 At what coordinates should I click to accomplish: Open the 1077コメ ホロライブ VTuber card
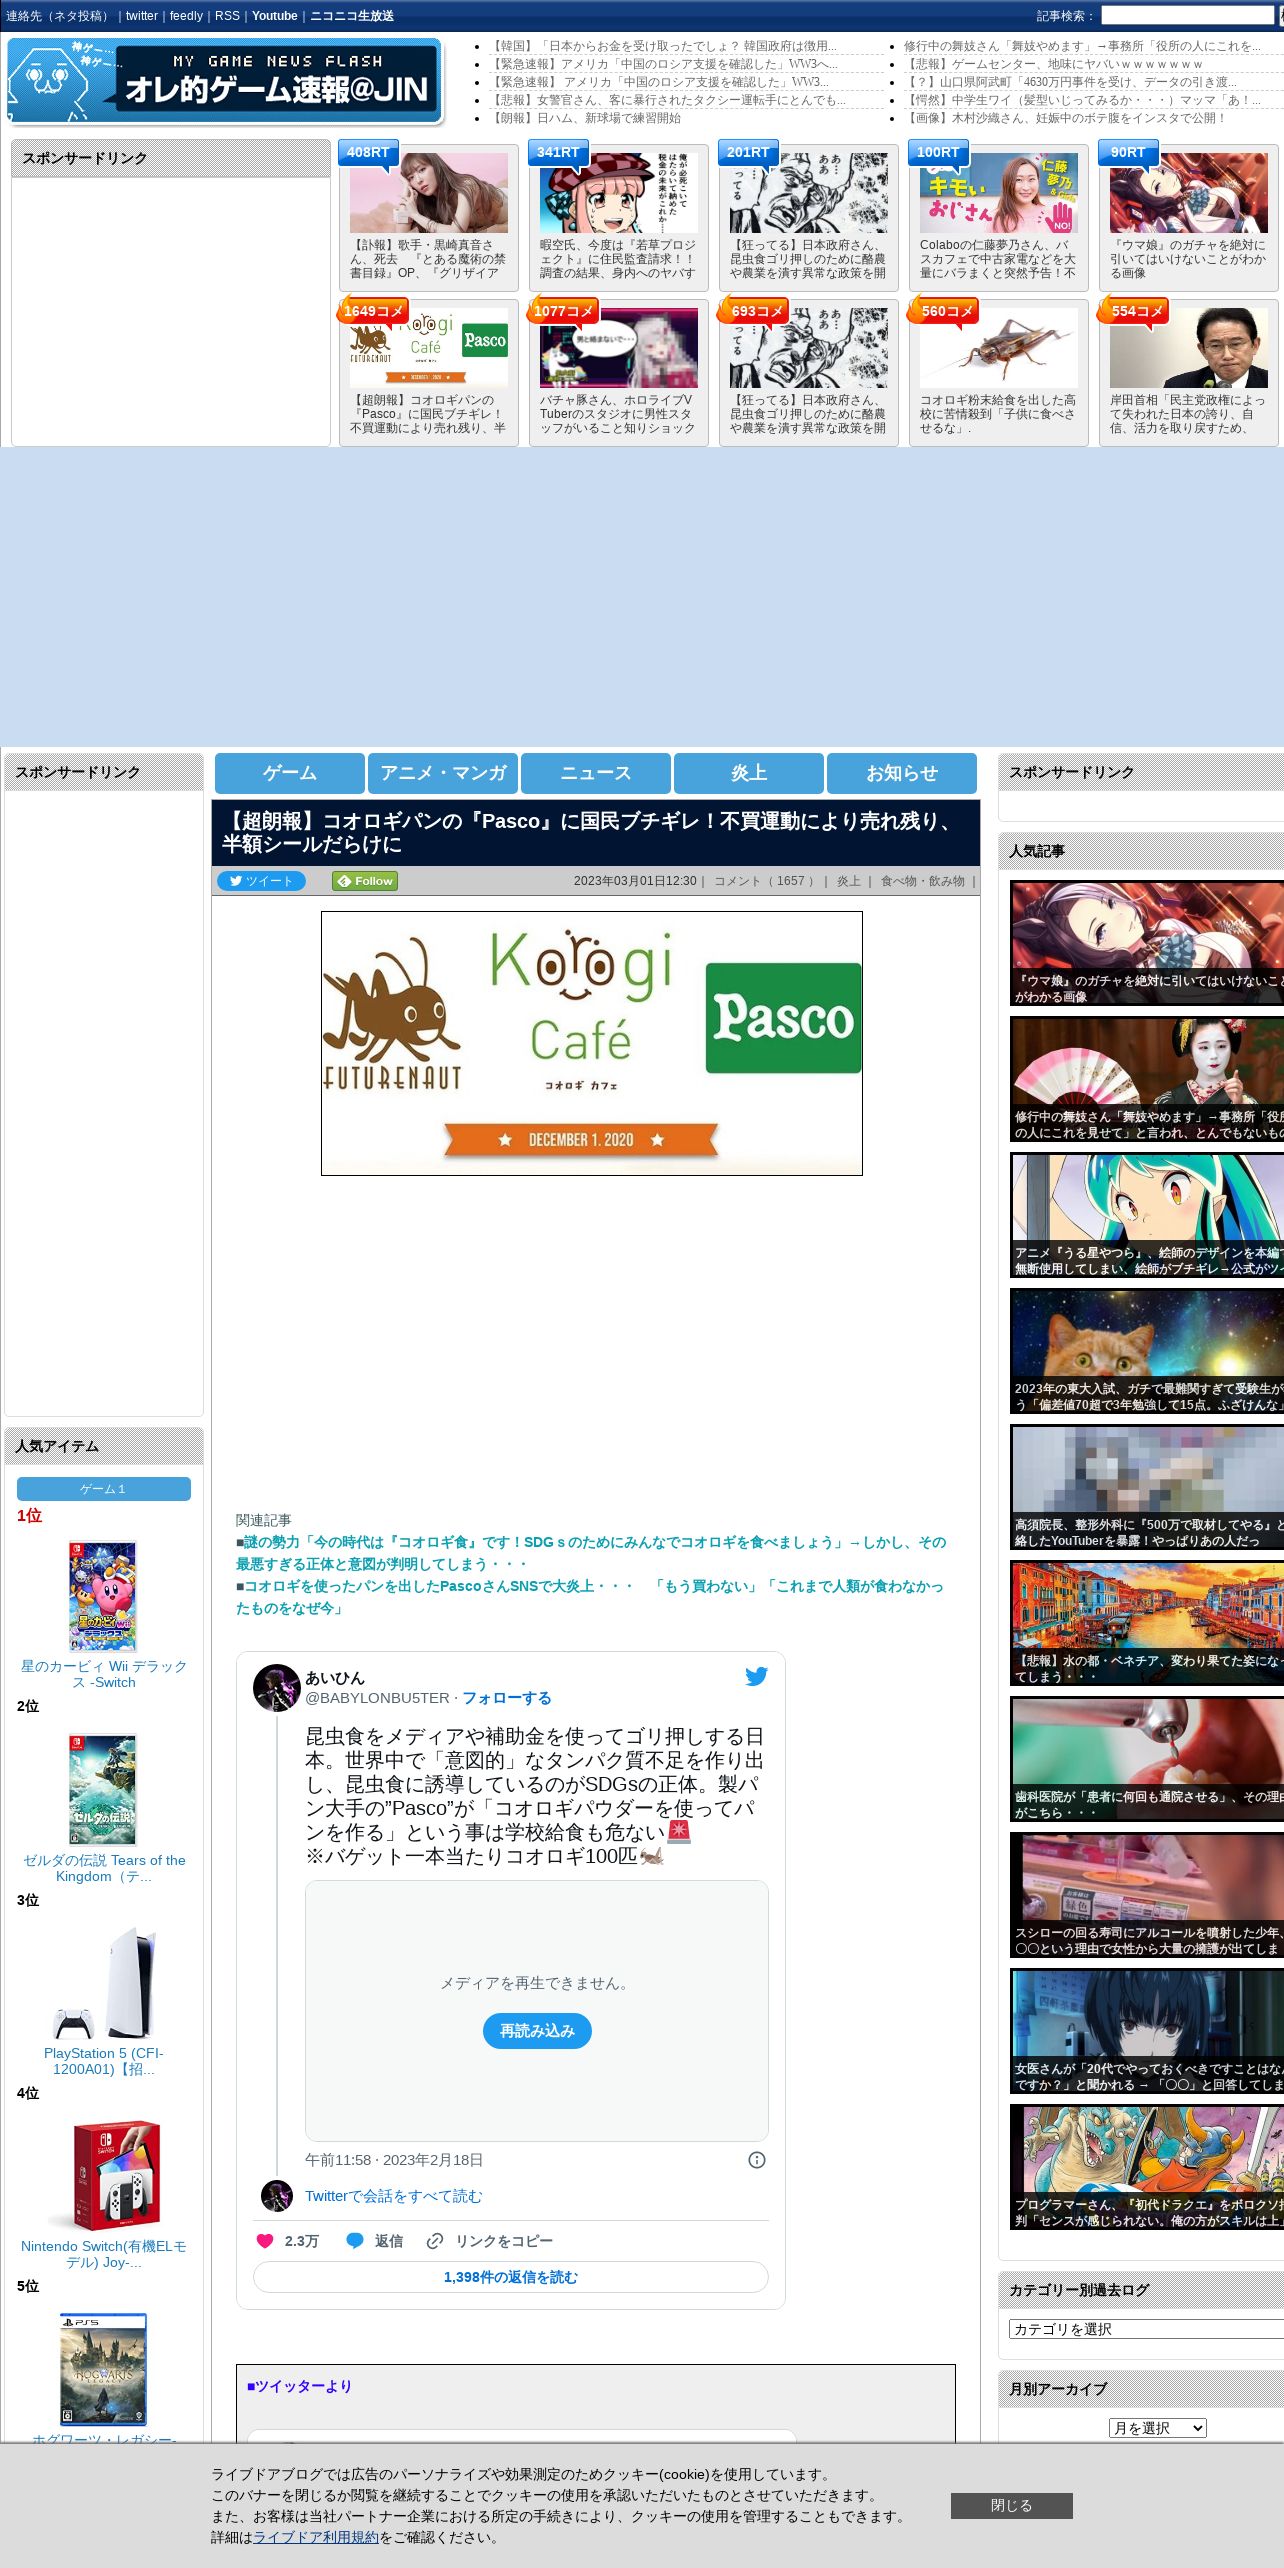pyautogui.click(x=619, y=372)
